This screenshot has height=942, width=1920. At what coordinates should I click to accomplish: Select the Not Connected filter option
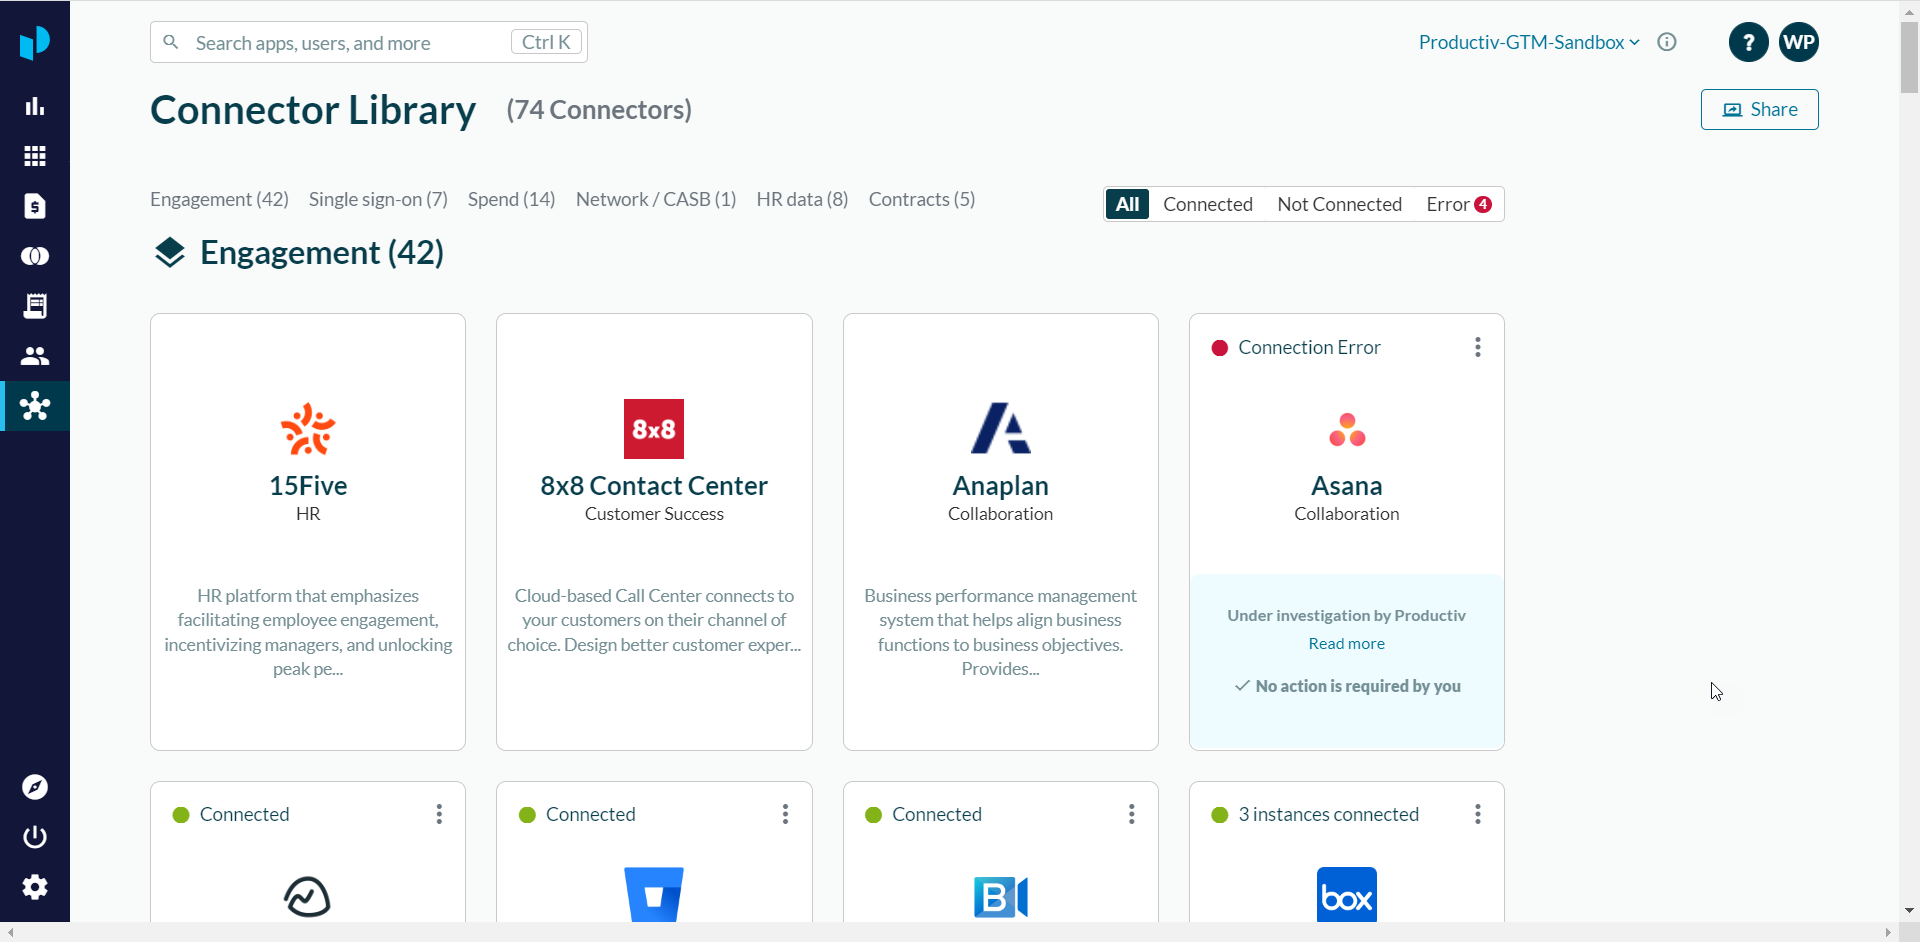coord(1339,204)
